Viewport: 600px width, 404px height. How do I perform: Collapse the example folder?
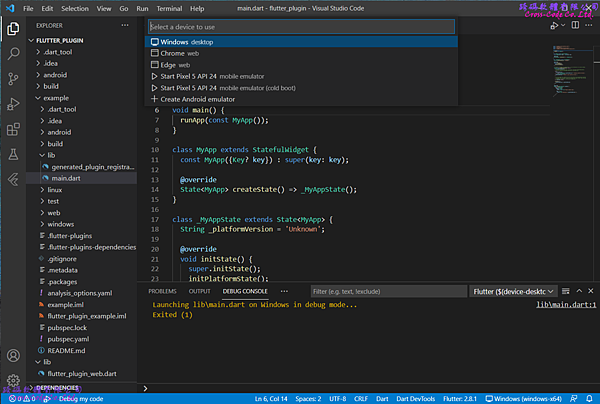click(x=55, y=98)
